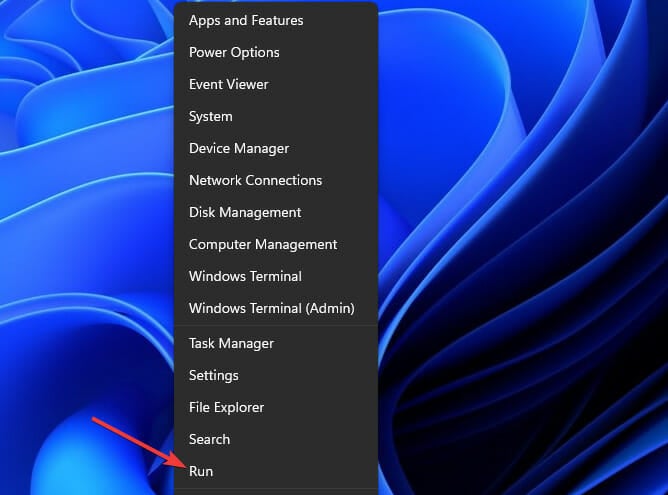Launch Computer Management

click(276, 244)
